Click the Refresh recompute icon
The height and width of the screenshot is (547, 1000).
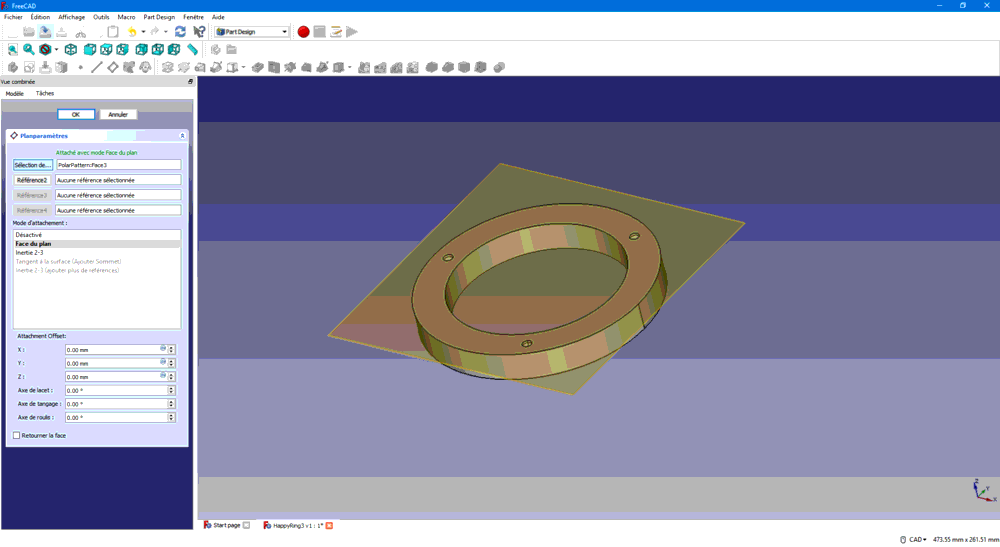(x=180, y=31)
